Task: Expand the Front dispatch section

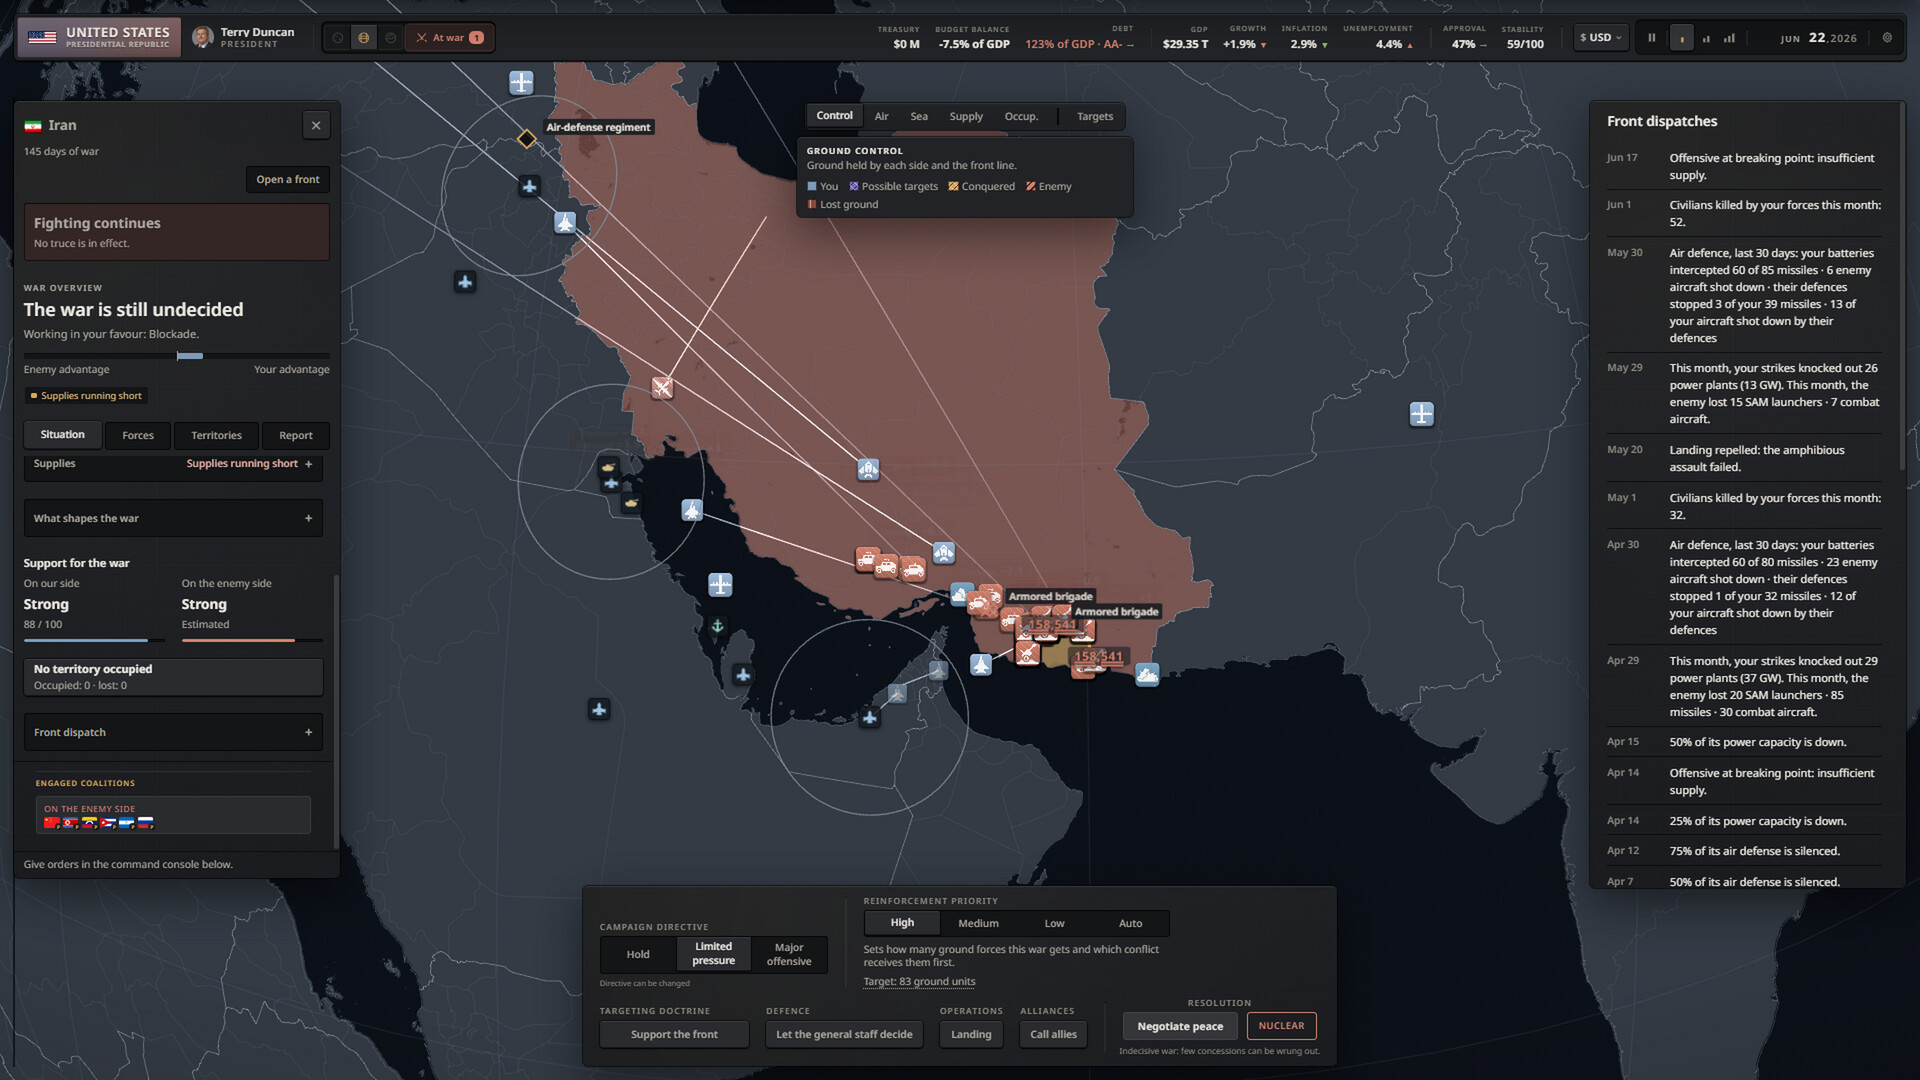Action: (173, 732)
